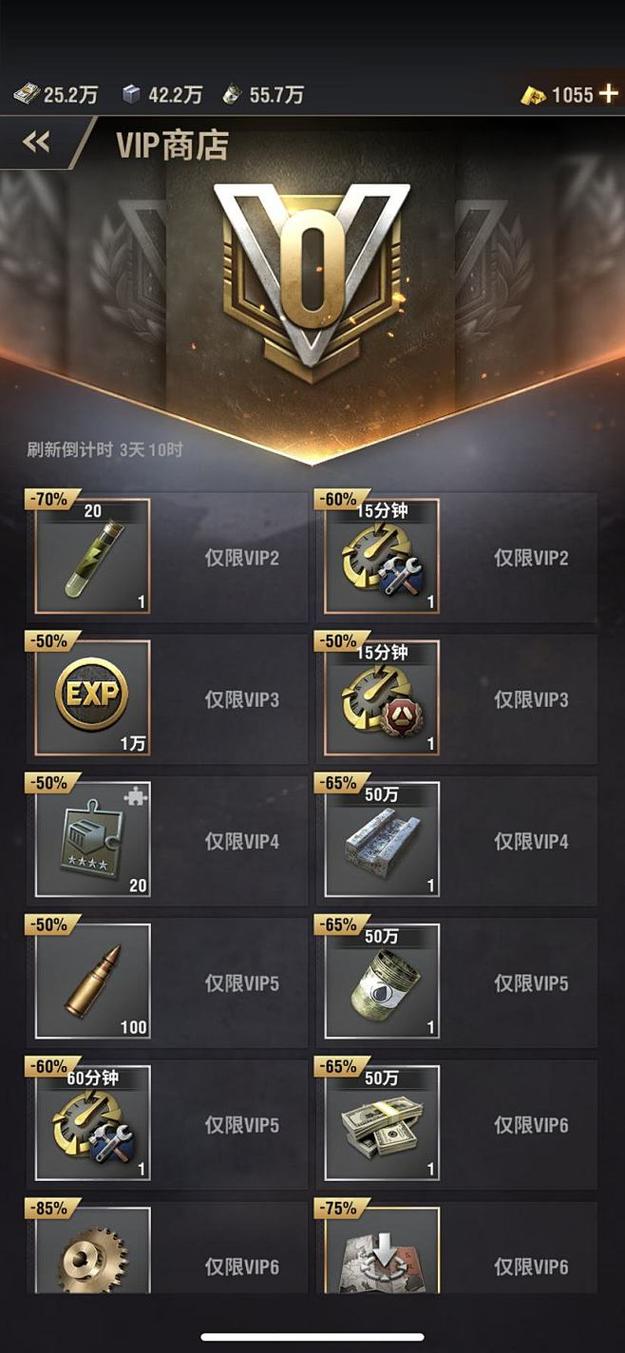Select the bullet ammo item with 100
Viewport: 625px width, 1353px height.
pyautogui.click(x=93, y=982)
